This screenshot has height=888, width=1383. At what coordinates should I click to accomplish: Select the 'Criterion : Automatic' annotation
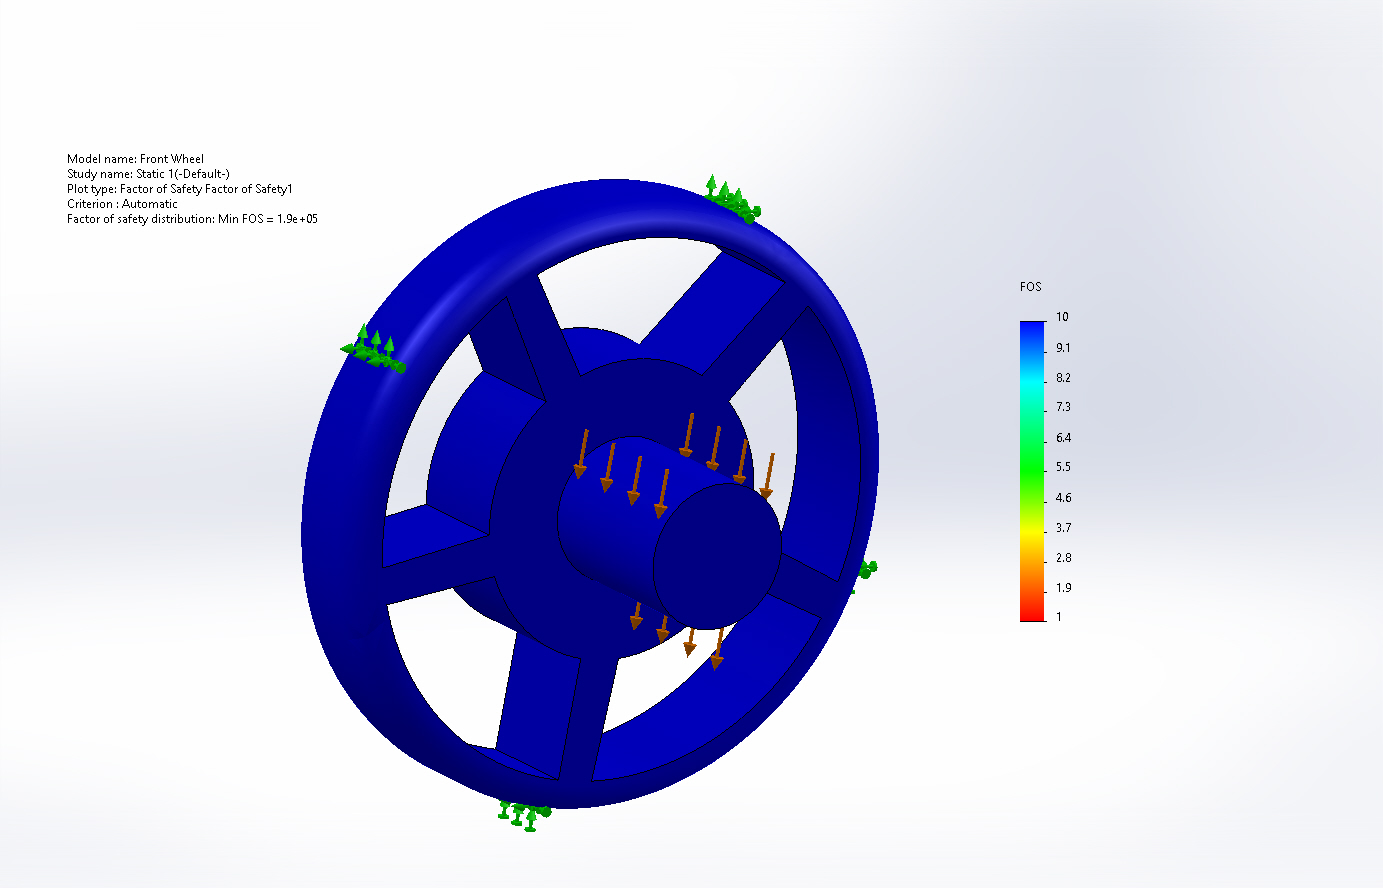[x=122, y=204]
